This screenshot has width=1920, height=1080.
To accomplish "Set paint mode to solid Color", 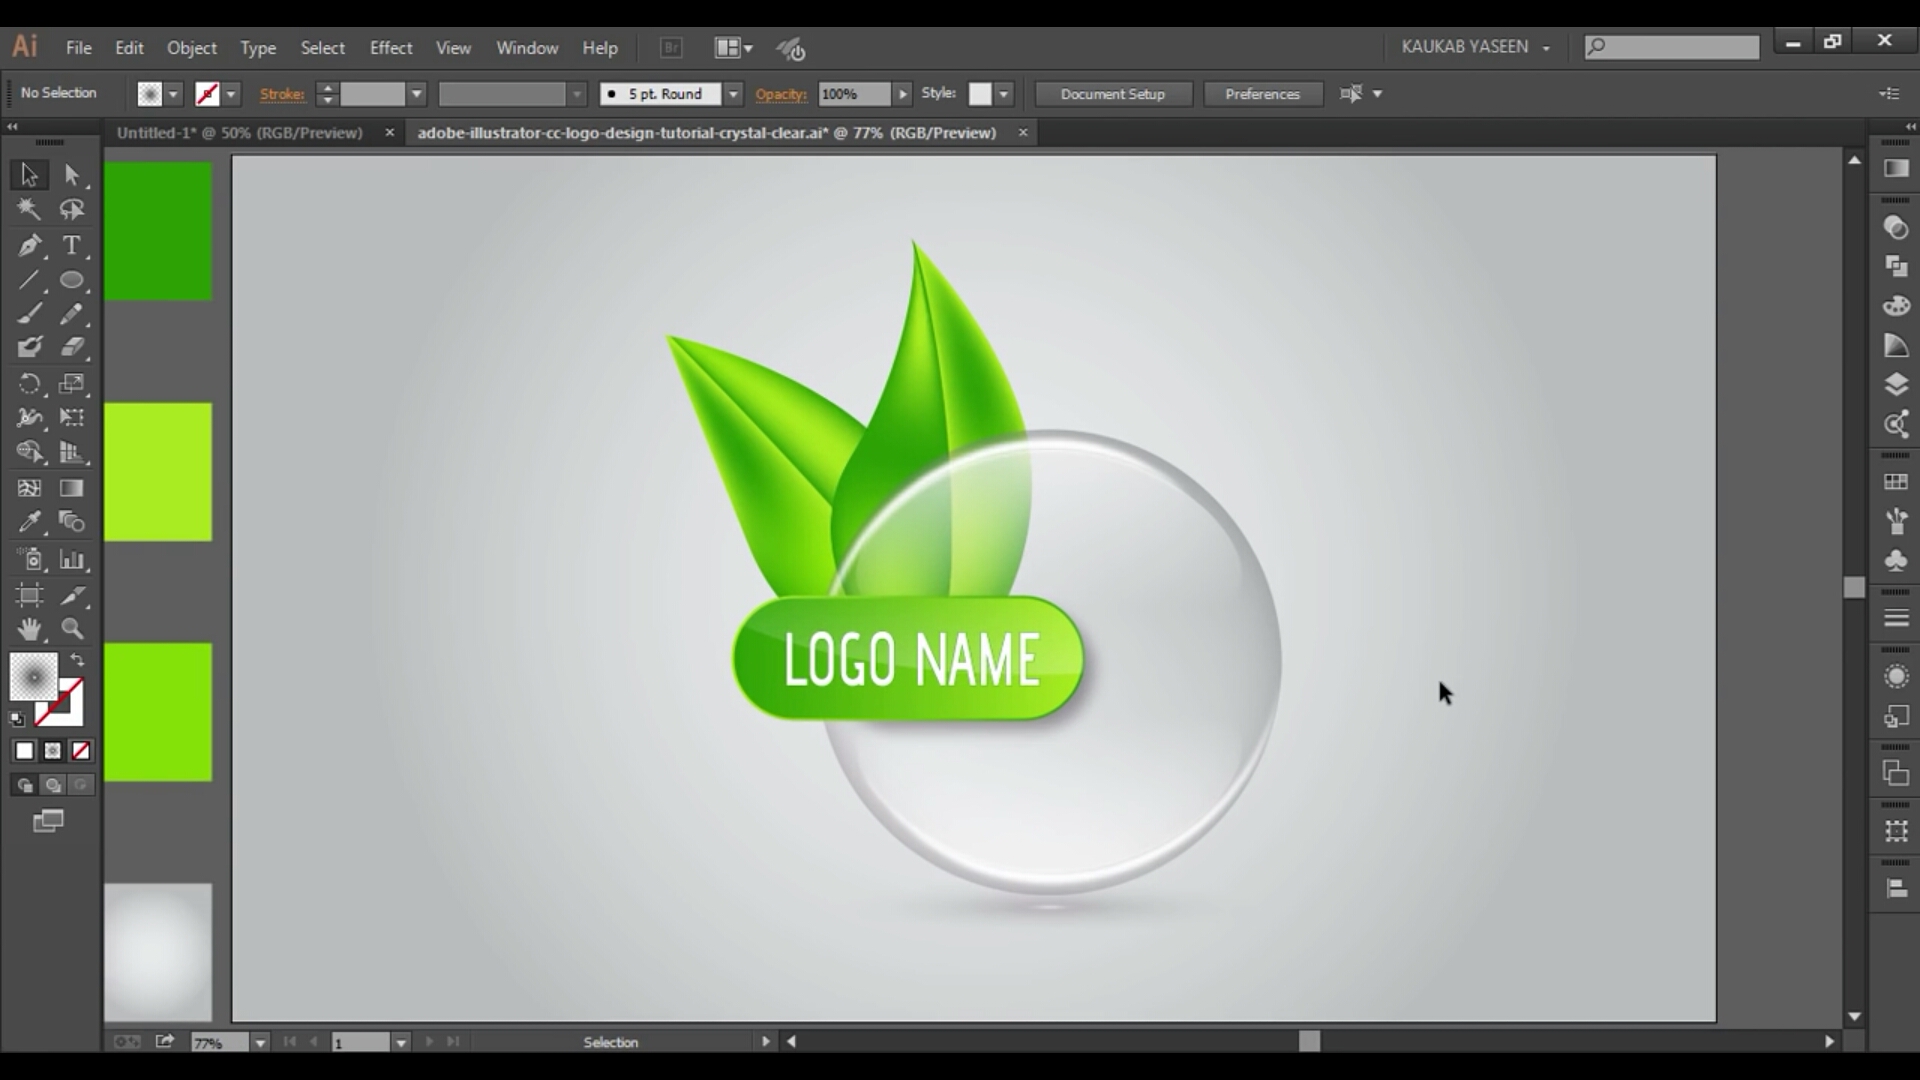I will 24,751.
